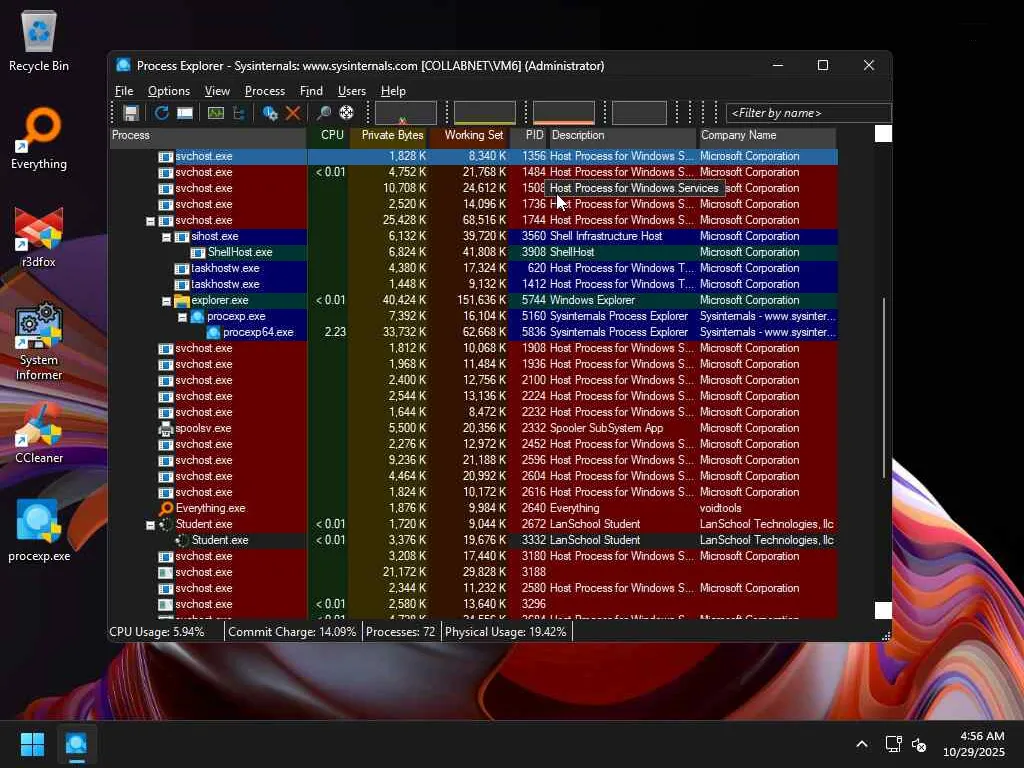Open the Process menu
Screen dimensions: 1024x768
264,91
